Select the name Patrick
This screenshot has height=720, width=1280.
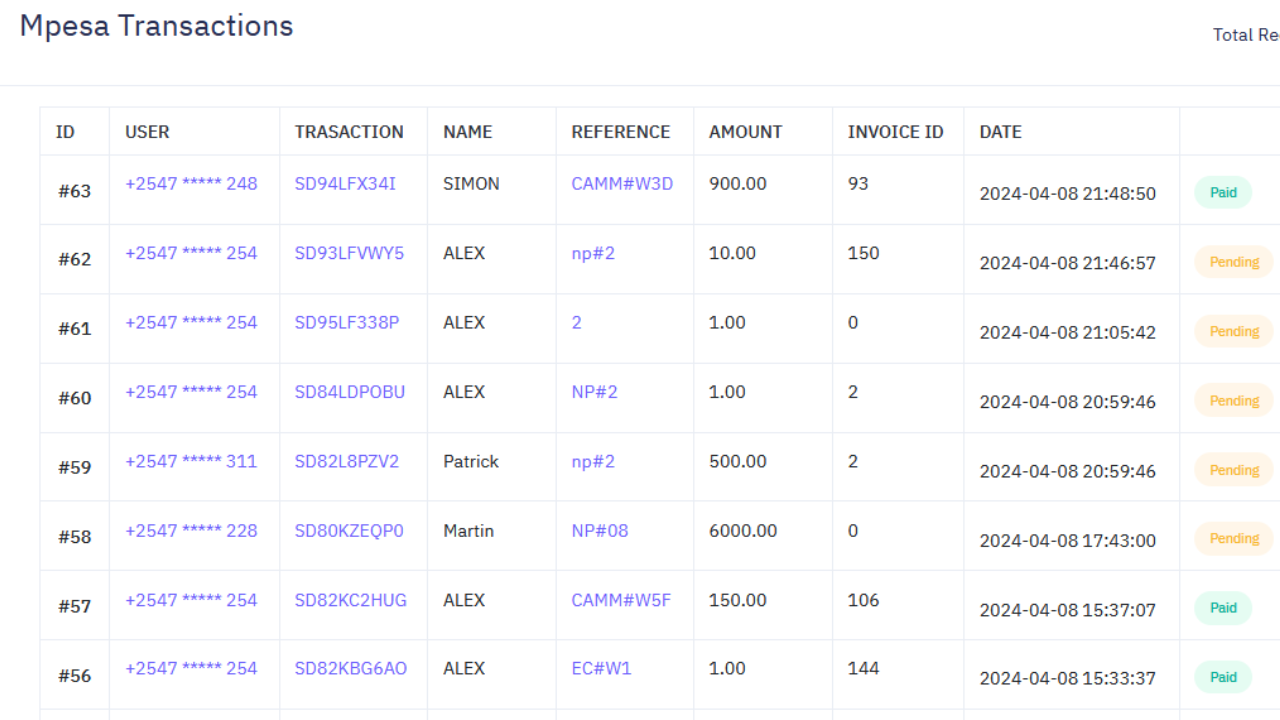pyautogui.click(x=471, y=461)
